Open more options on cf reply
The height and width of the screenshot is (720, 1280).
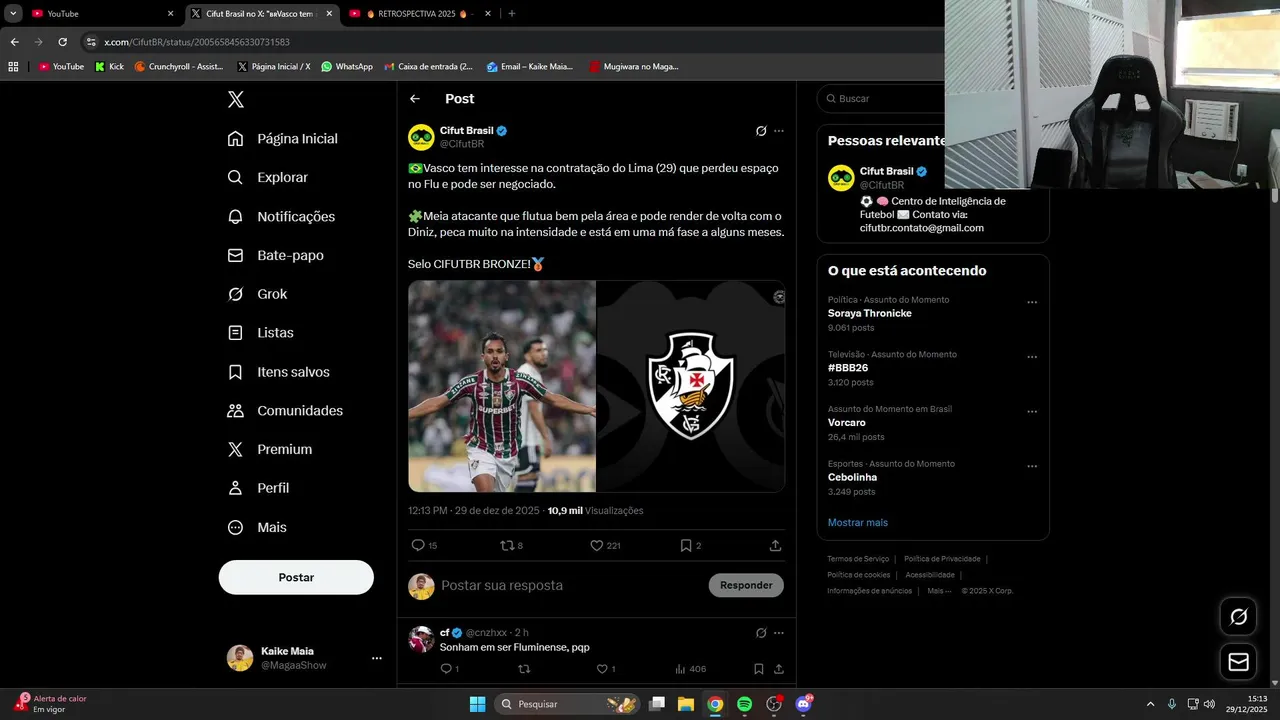(779, 633)
